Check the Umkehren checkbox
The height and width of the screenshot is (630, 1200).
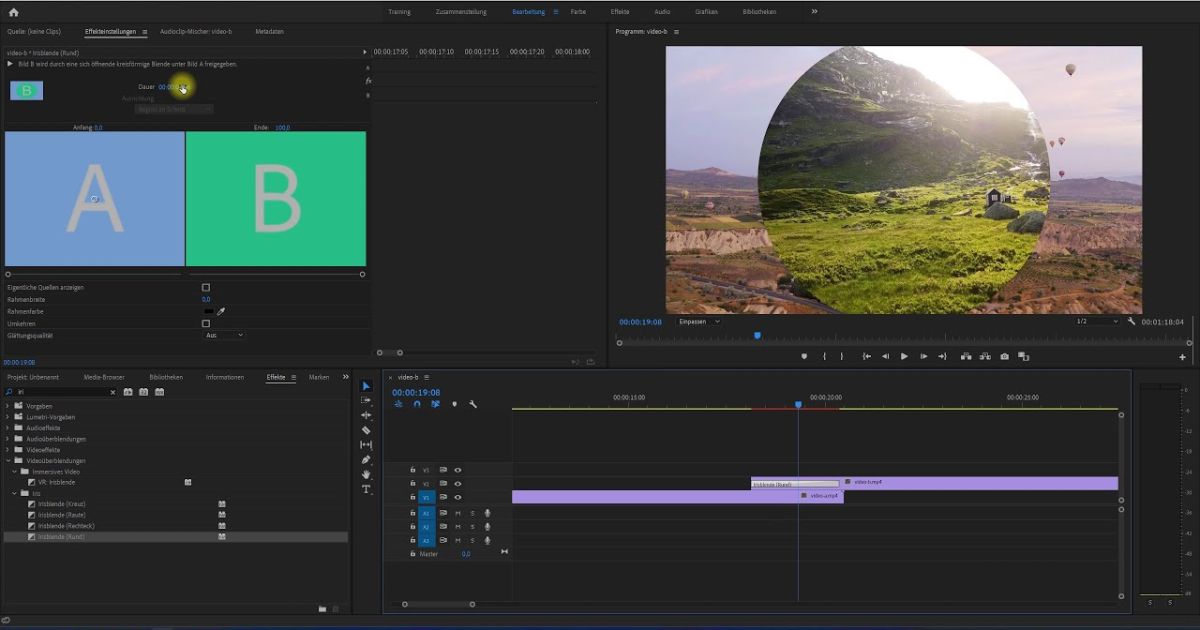[206, 324]
